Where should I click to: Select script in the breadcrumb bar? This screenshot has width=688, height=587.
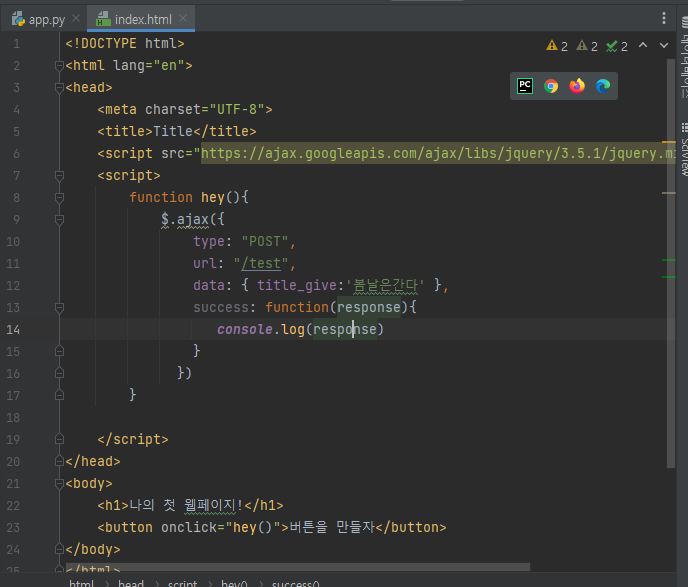click(183, 583)
